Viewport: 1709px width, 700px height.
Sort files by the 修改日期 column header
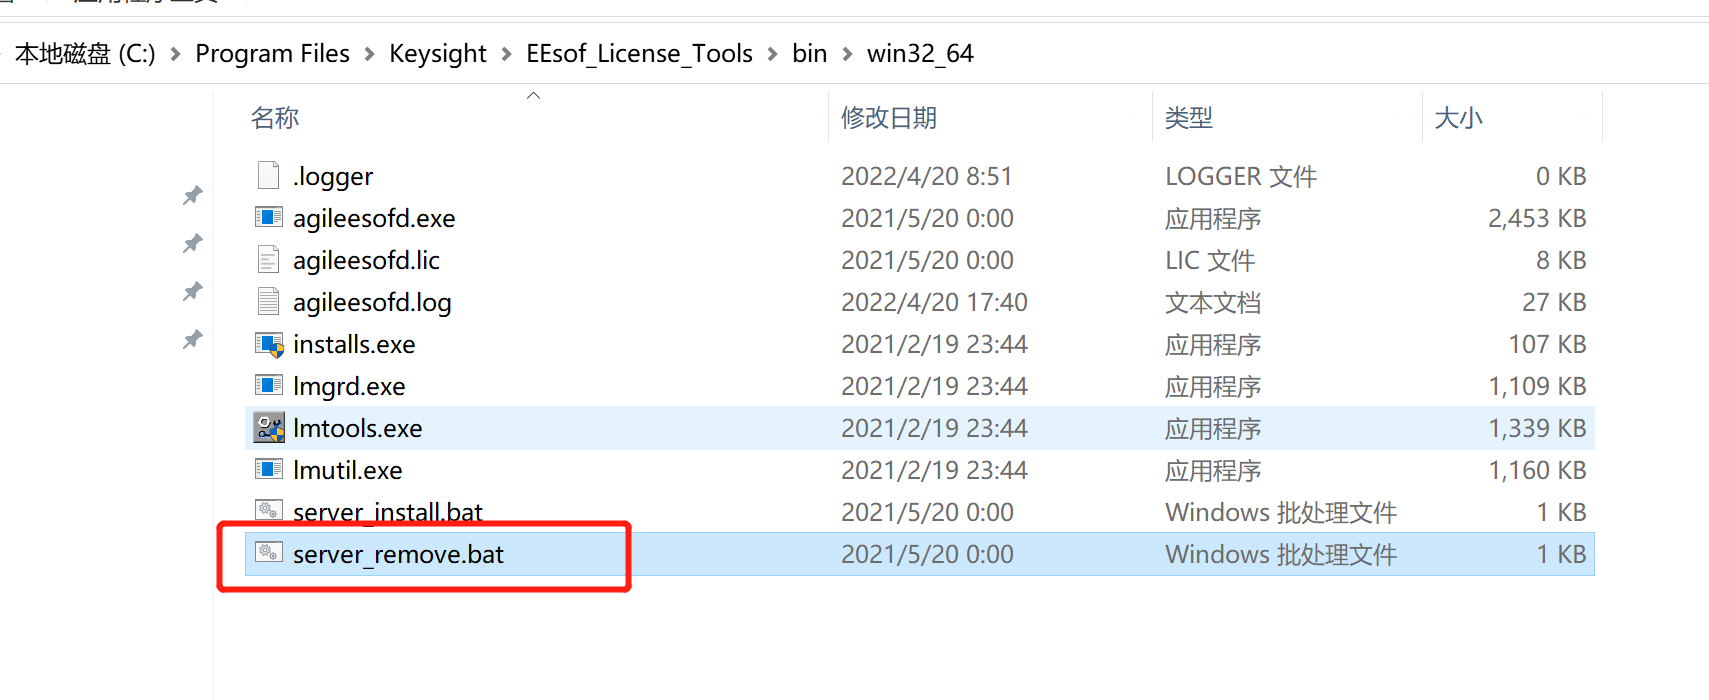pyautogui.click(x=888, y=118)
